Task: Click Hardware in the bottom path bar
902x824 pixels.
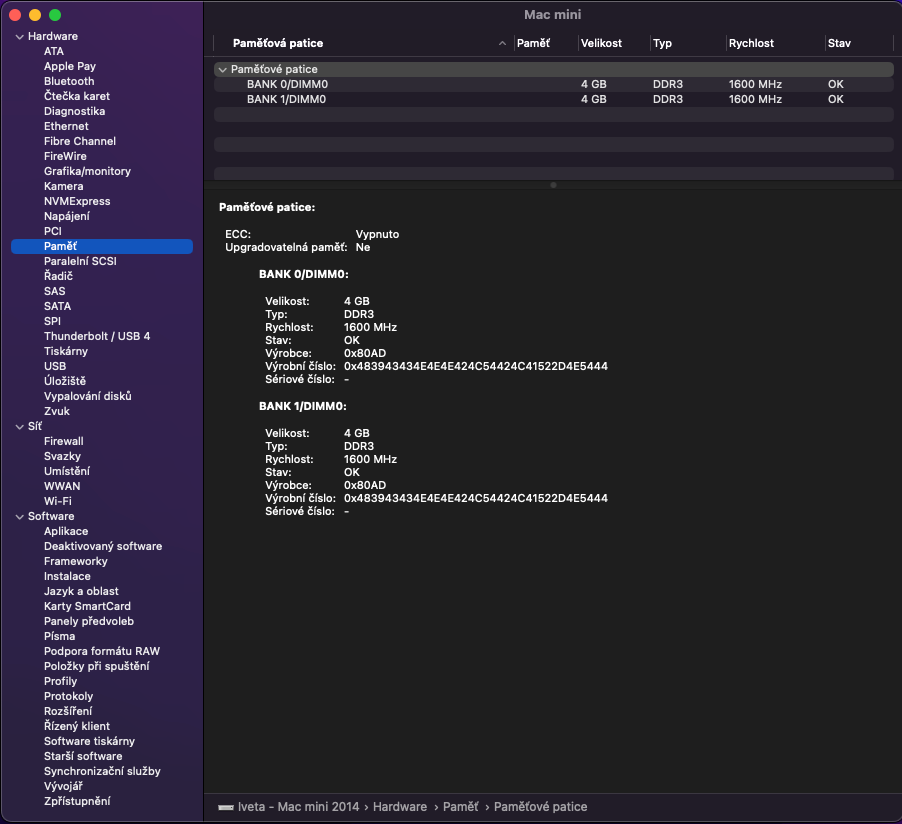Action: click(x=400, y=807)
